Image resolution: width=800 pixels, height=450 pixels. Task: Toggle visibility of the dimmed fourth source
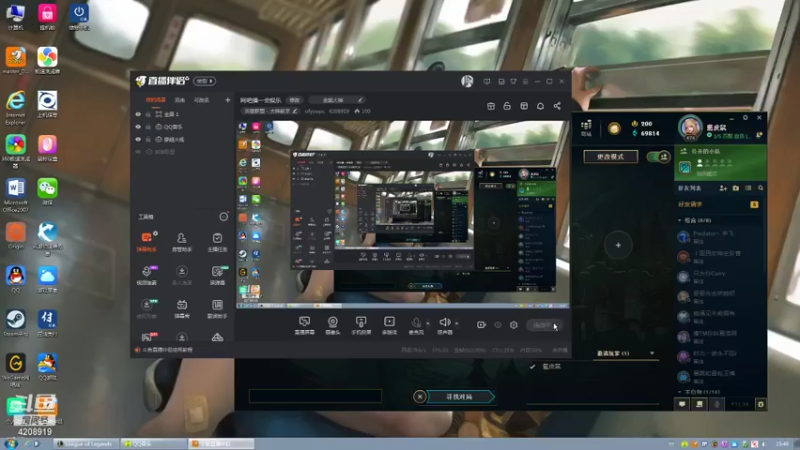138,152
